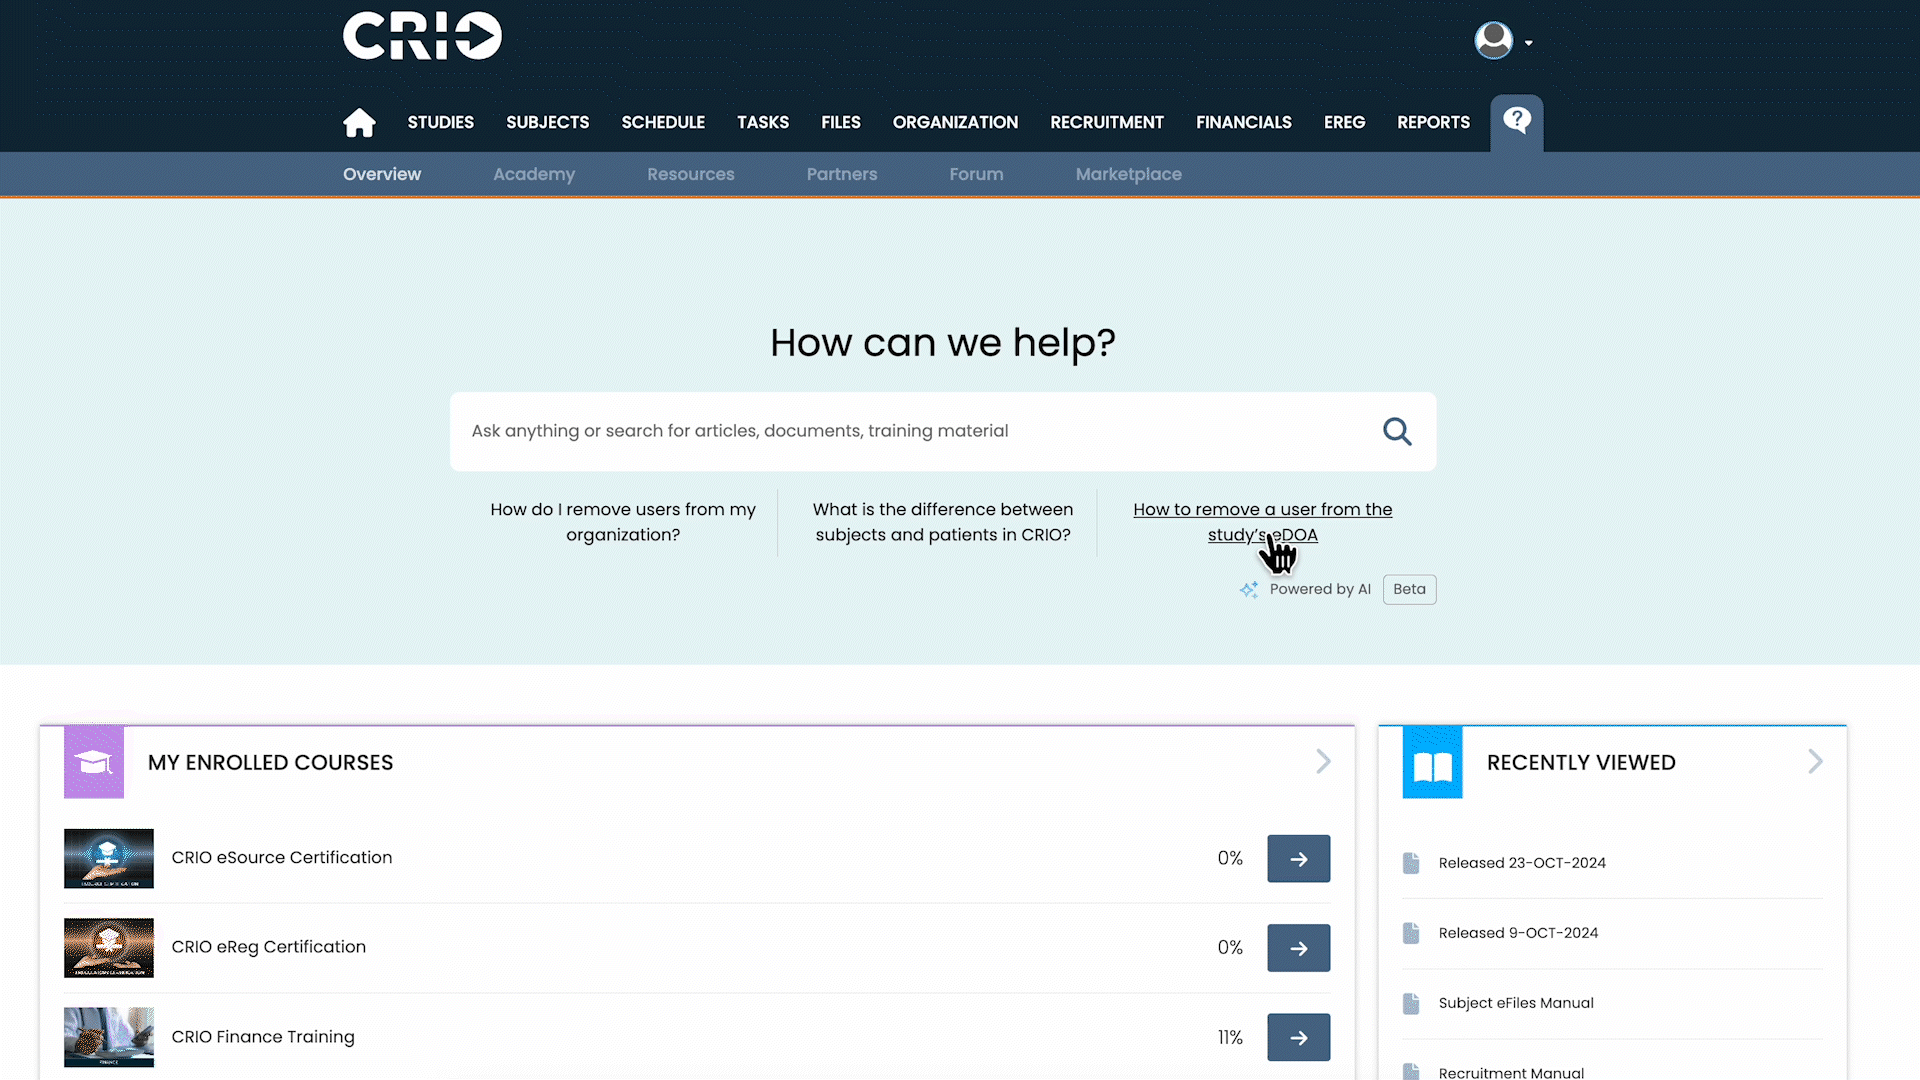Expand Recently Viewed chevron
Image resolution: width=1920 pixels, height=1080 pixels.
[1815, 762]
